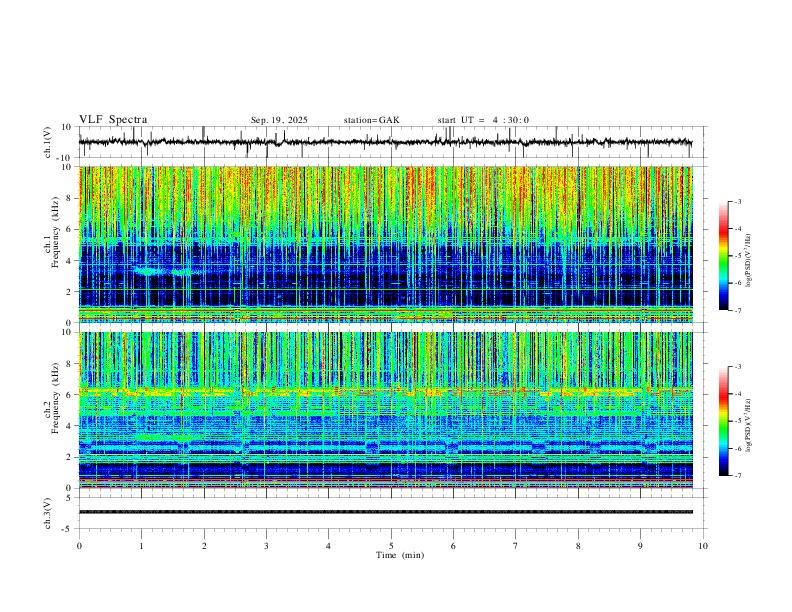Select the "Sep. 19, 2025" date text
792x612 pixels.
point(279,120)
